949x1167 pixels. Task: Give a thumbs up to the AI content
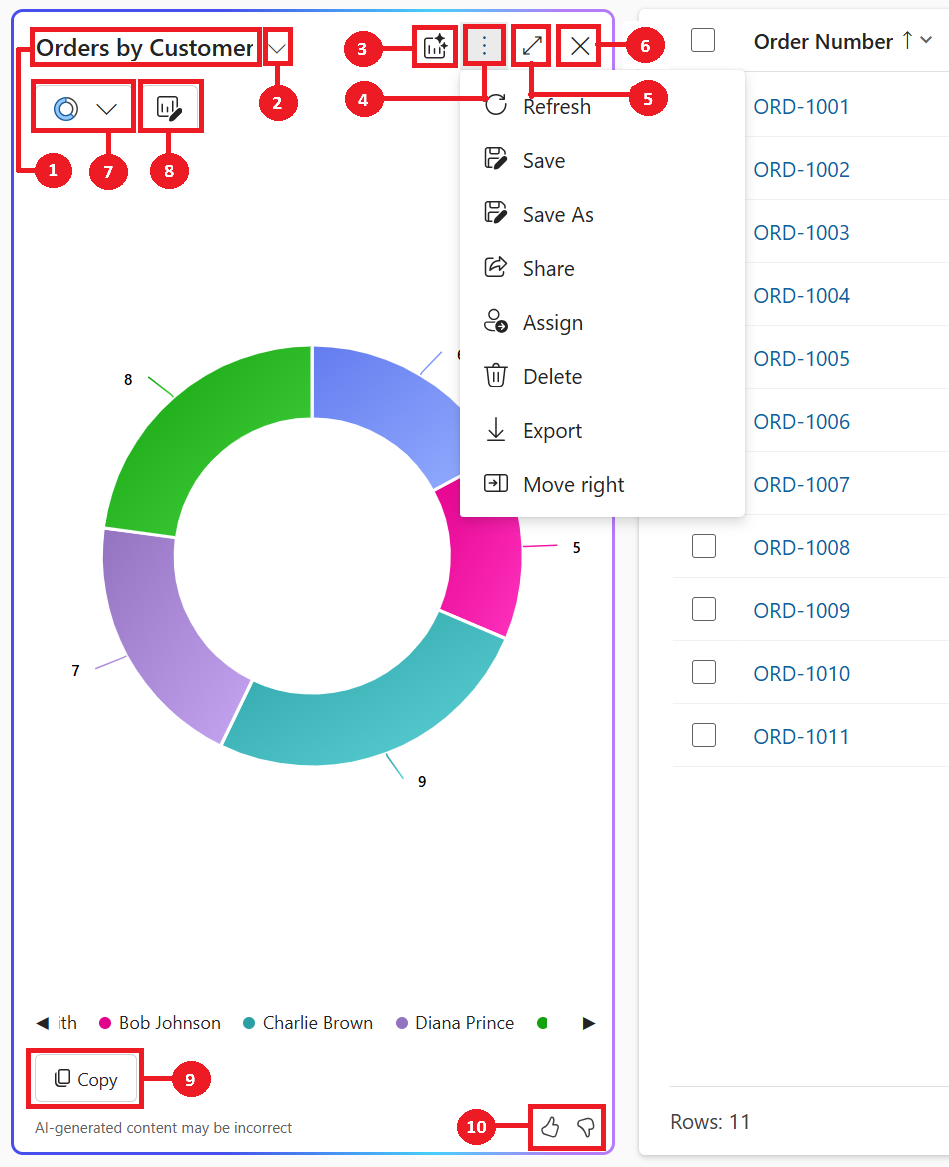click(x=549, y=1127)
